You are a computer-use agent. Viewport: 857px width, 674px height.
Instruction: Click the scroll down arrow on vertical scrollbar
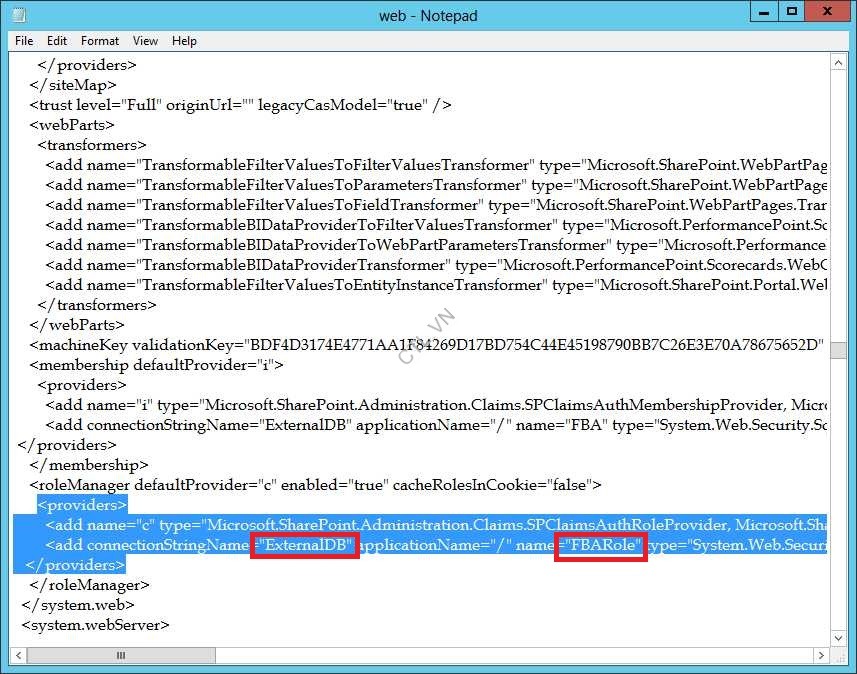click(838, 638)
